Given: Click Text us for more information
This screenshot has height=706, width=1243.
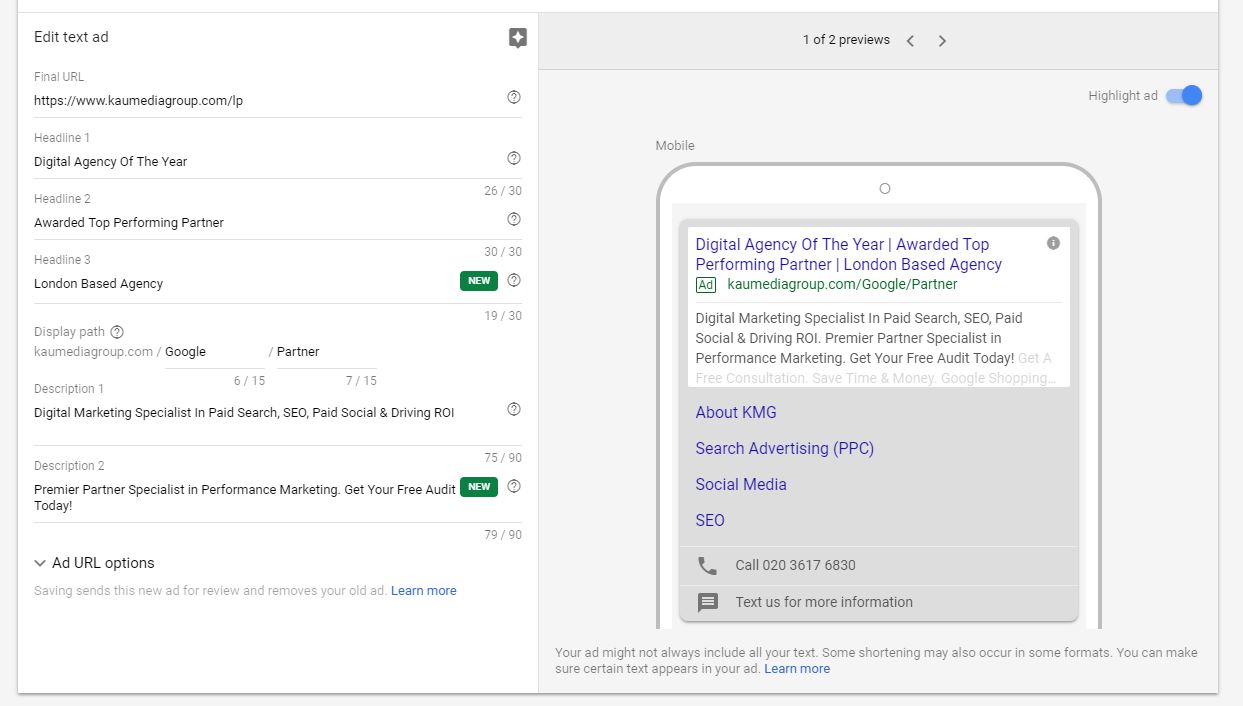Looking at the screenshot, I should coord(824,602).
